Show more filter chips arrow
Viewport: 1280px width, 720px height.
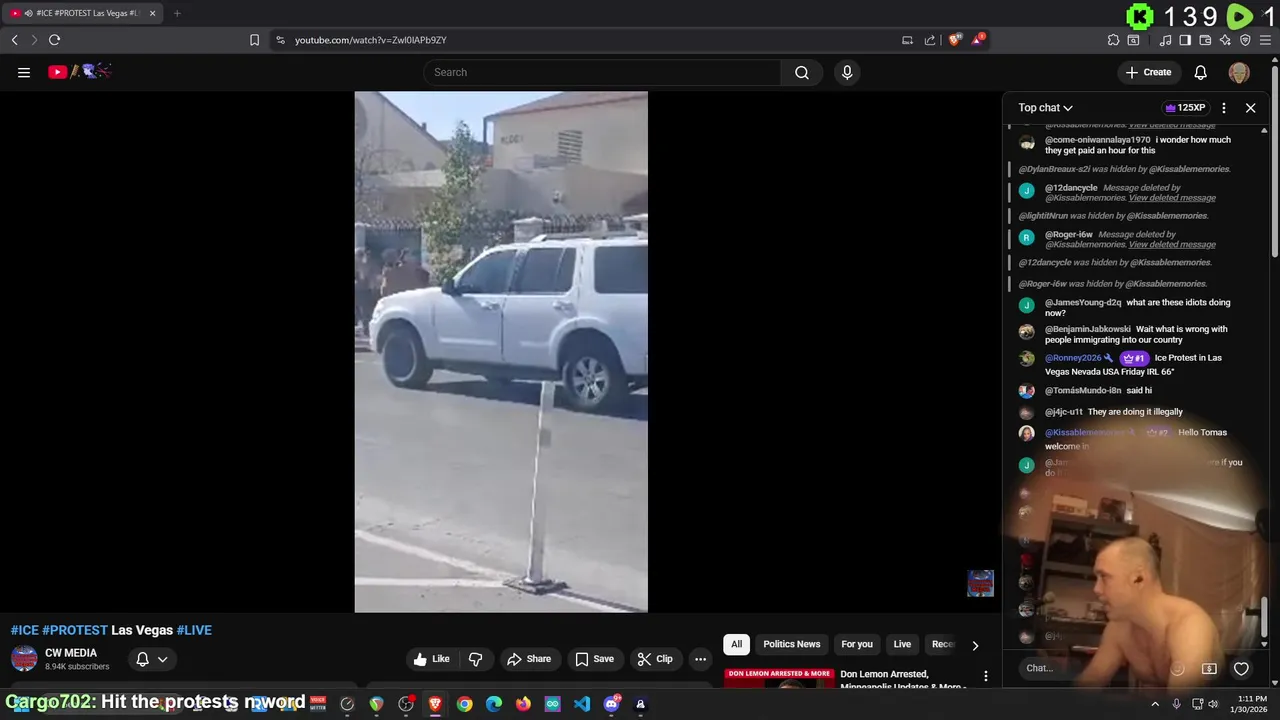coord(975,645)
